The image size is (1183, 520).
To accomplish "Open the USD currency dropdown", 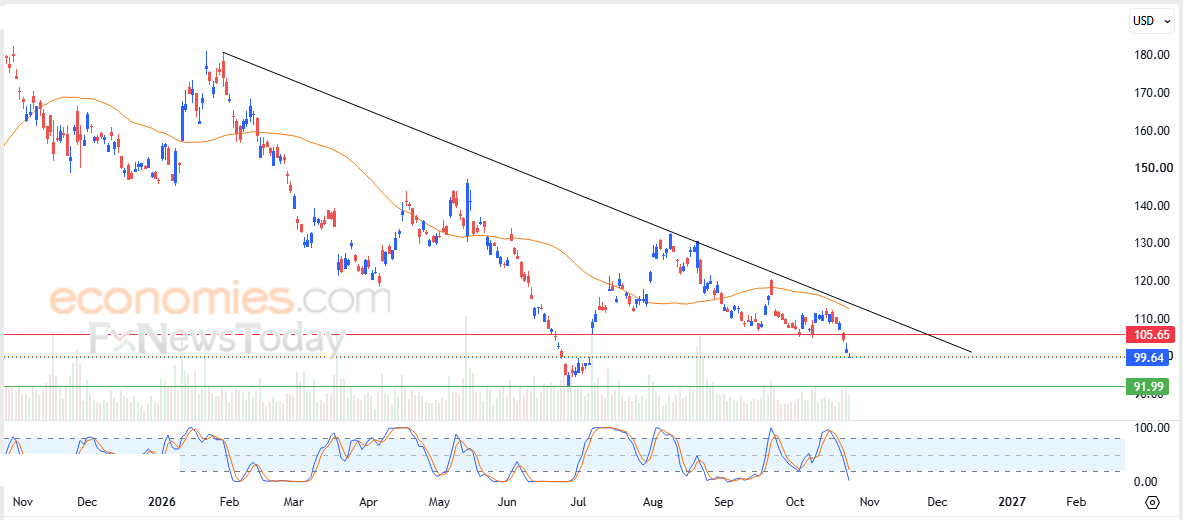I will coord(1153,21).
